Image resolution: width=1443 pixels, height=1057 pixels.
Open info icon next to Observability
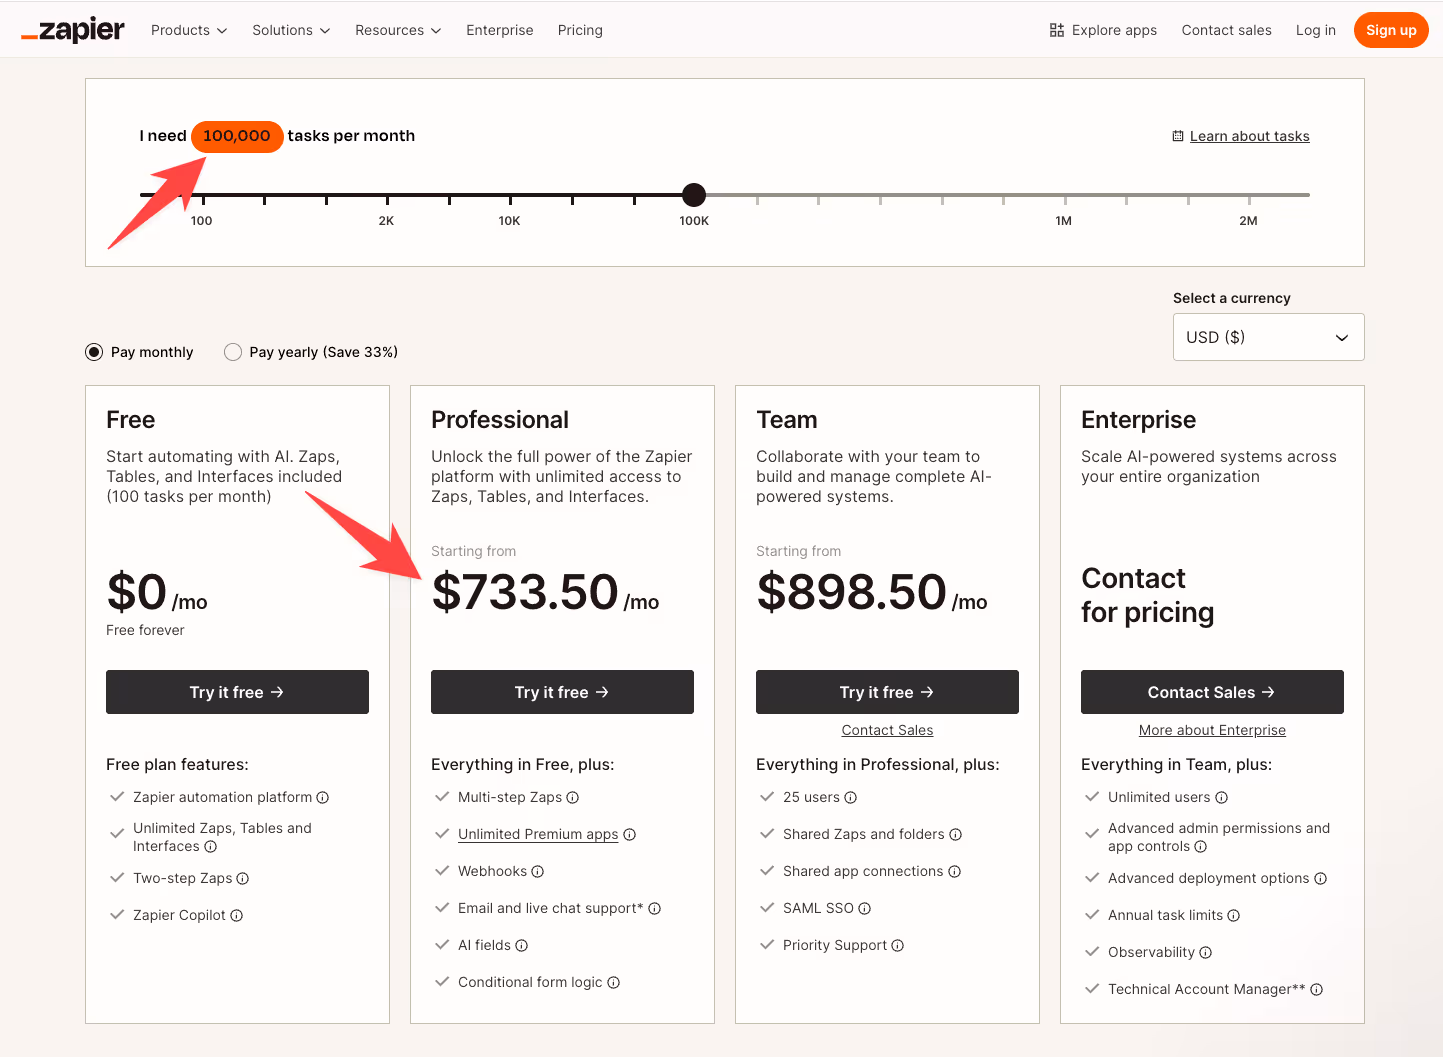pos(1206,952)
